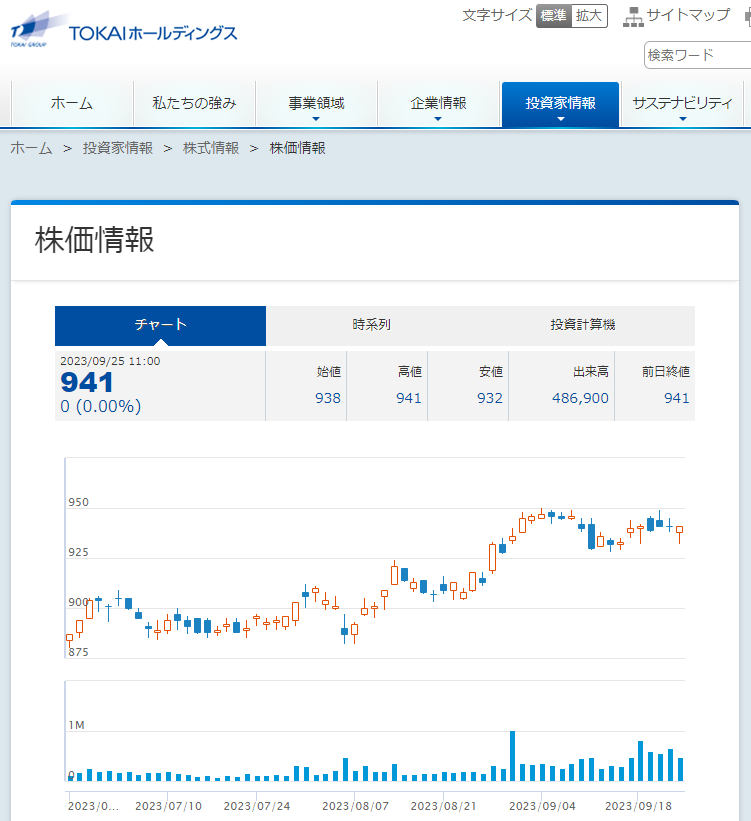751x821 pixels.
Task: Click the 1M volume axis label
Action: click(x=76, y=725)
